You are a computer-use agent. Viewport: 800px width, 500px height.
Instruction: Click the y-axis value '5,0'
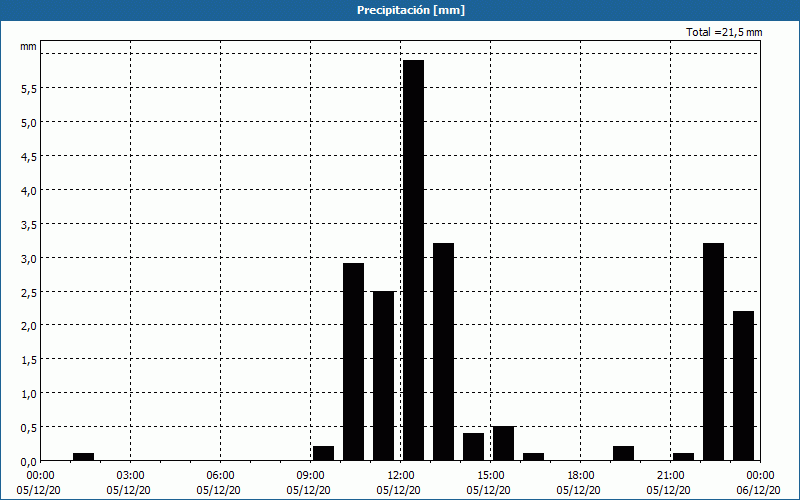pos(28,122)
